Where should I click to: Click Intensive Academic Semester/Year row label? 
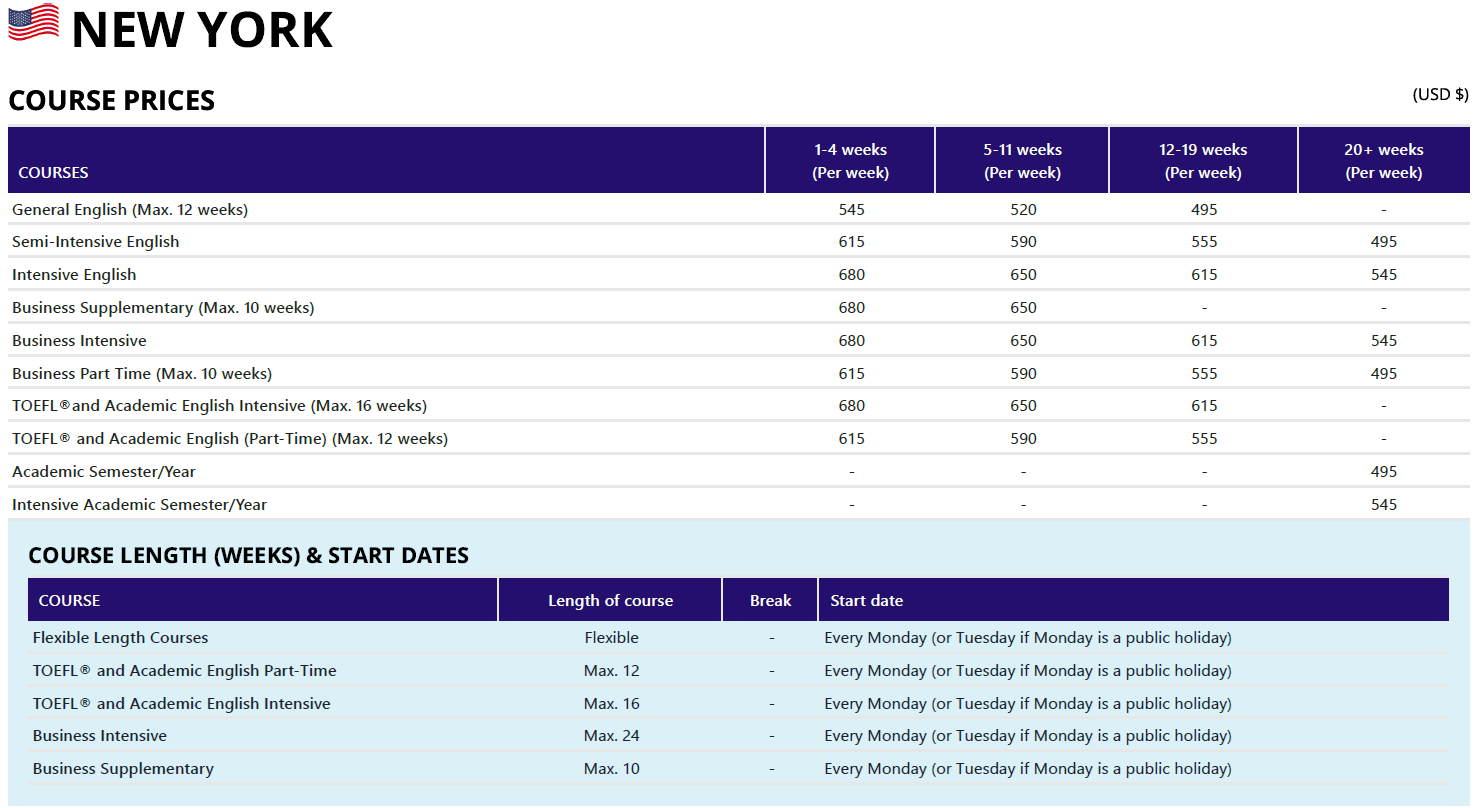click(139, 504)
